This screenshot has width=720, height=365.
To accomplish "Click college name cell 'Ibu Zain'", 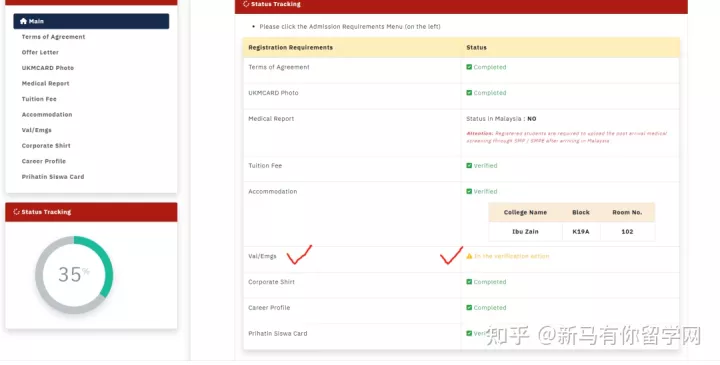I will 525,232.
